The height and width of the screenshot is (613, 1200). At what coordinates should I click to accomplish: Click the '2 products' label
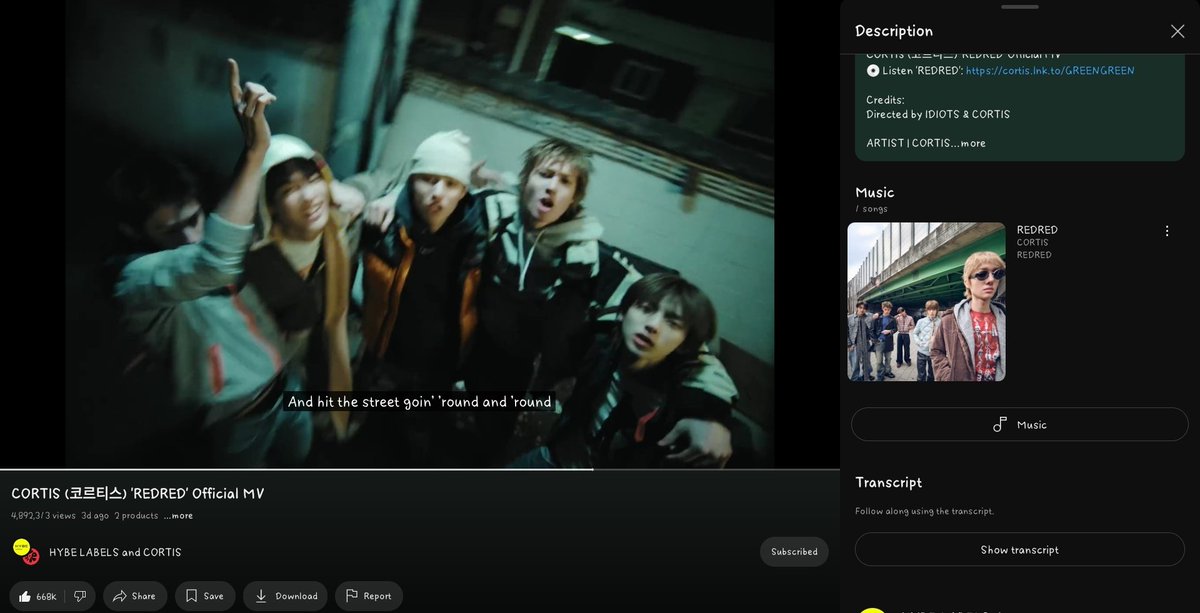click(136, 516)
